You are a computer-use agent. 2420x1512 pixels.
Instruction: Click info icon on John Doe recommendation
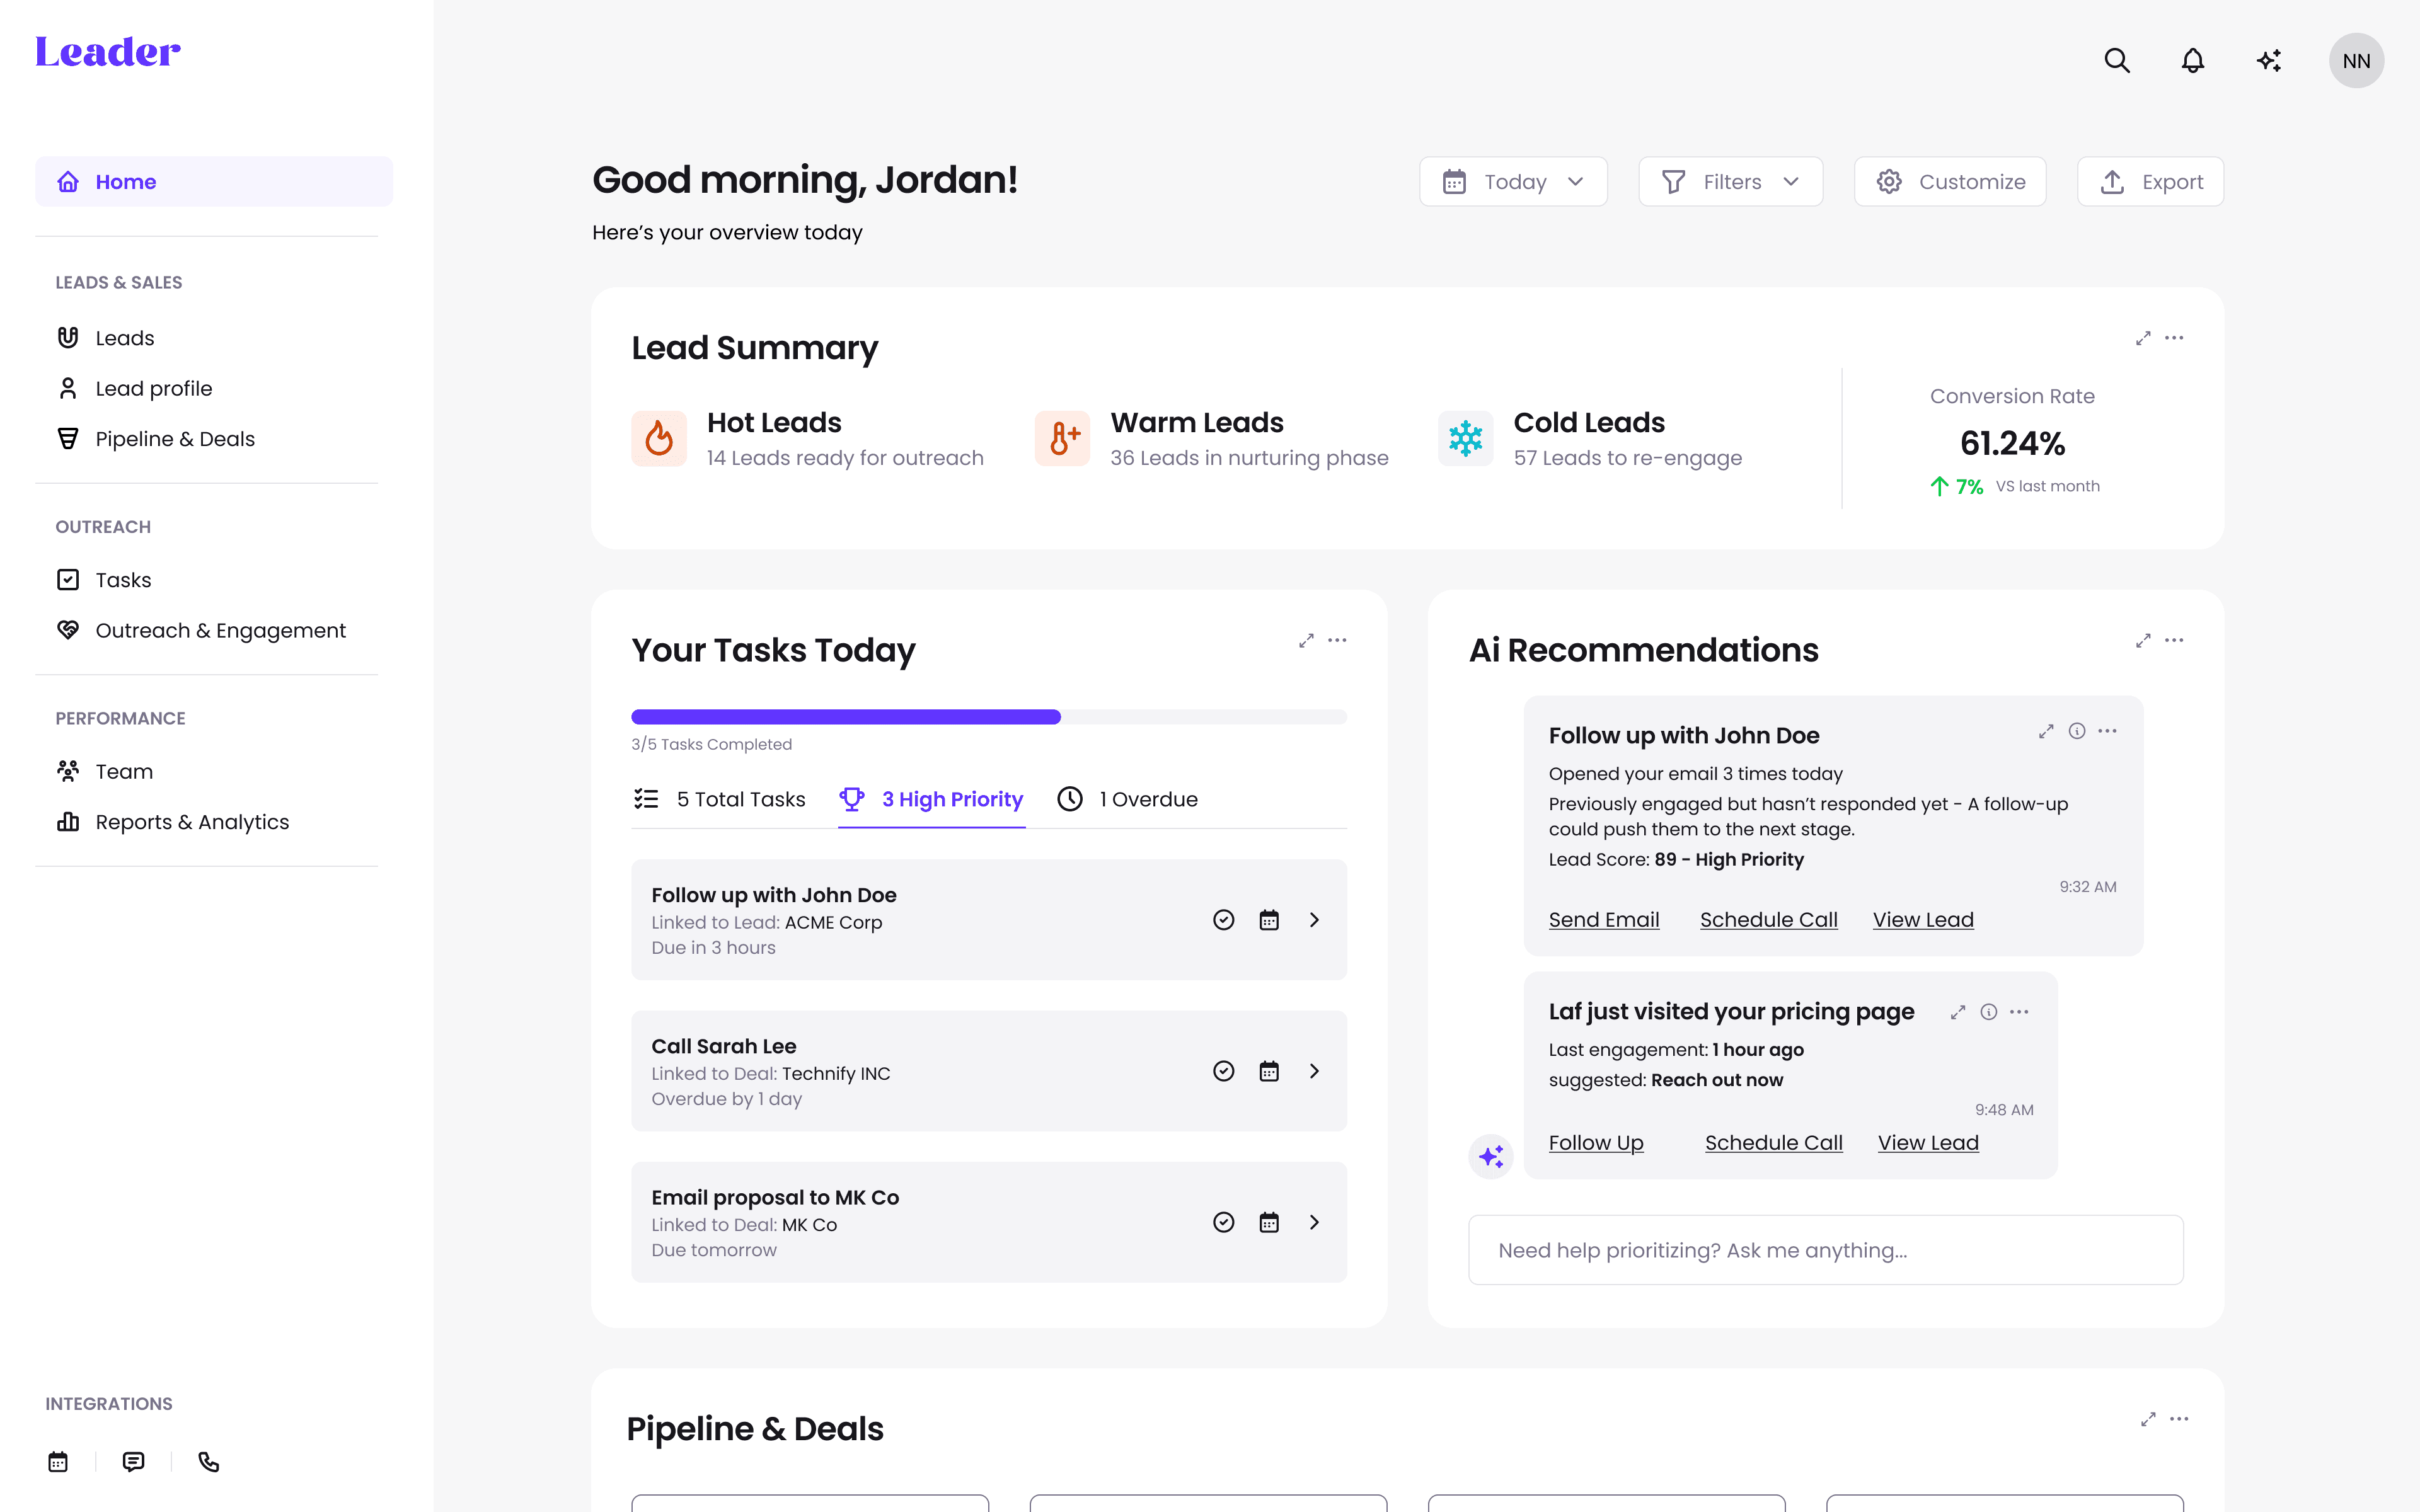click(2077, 731)
